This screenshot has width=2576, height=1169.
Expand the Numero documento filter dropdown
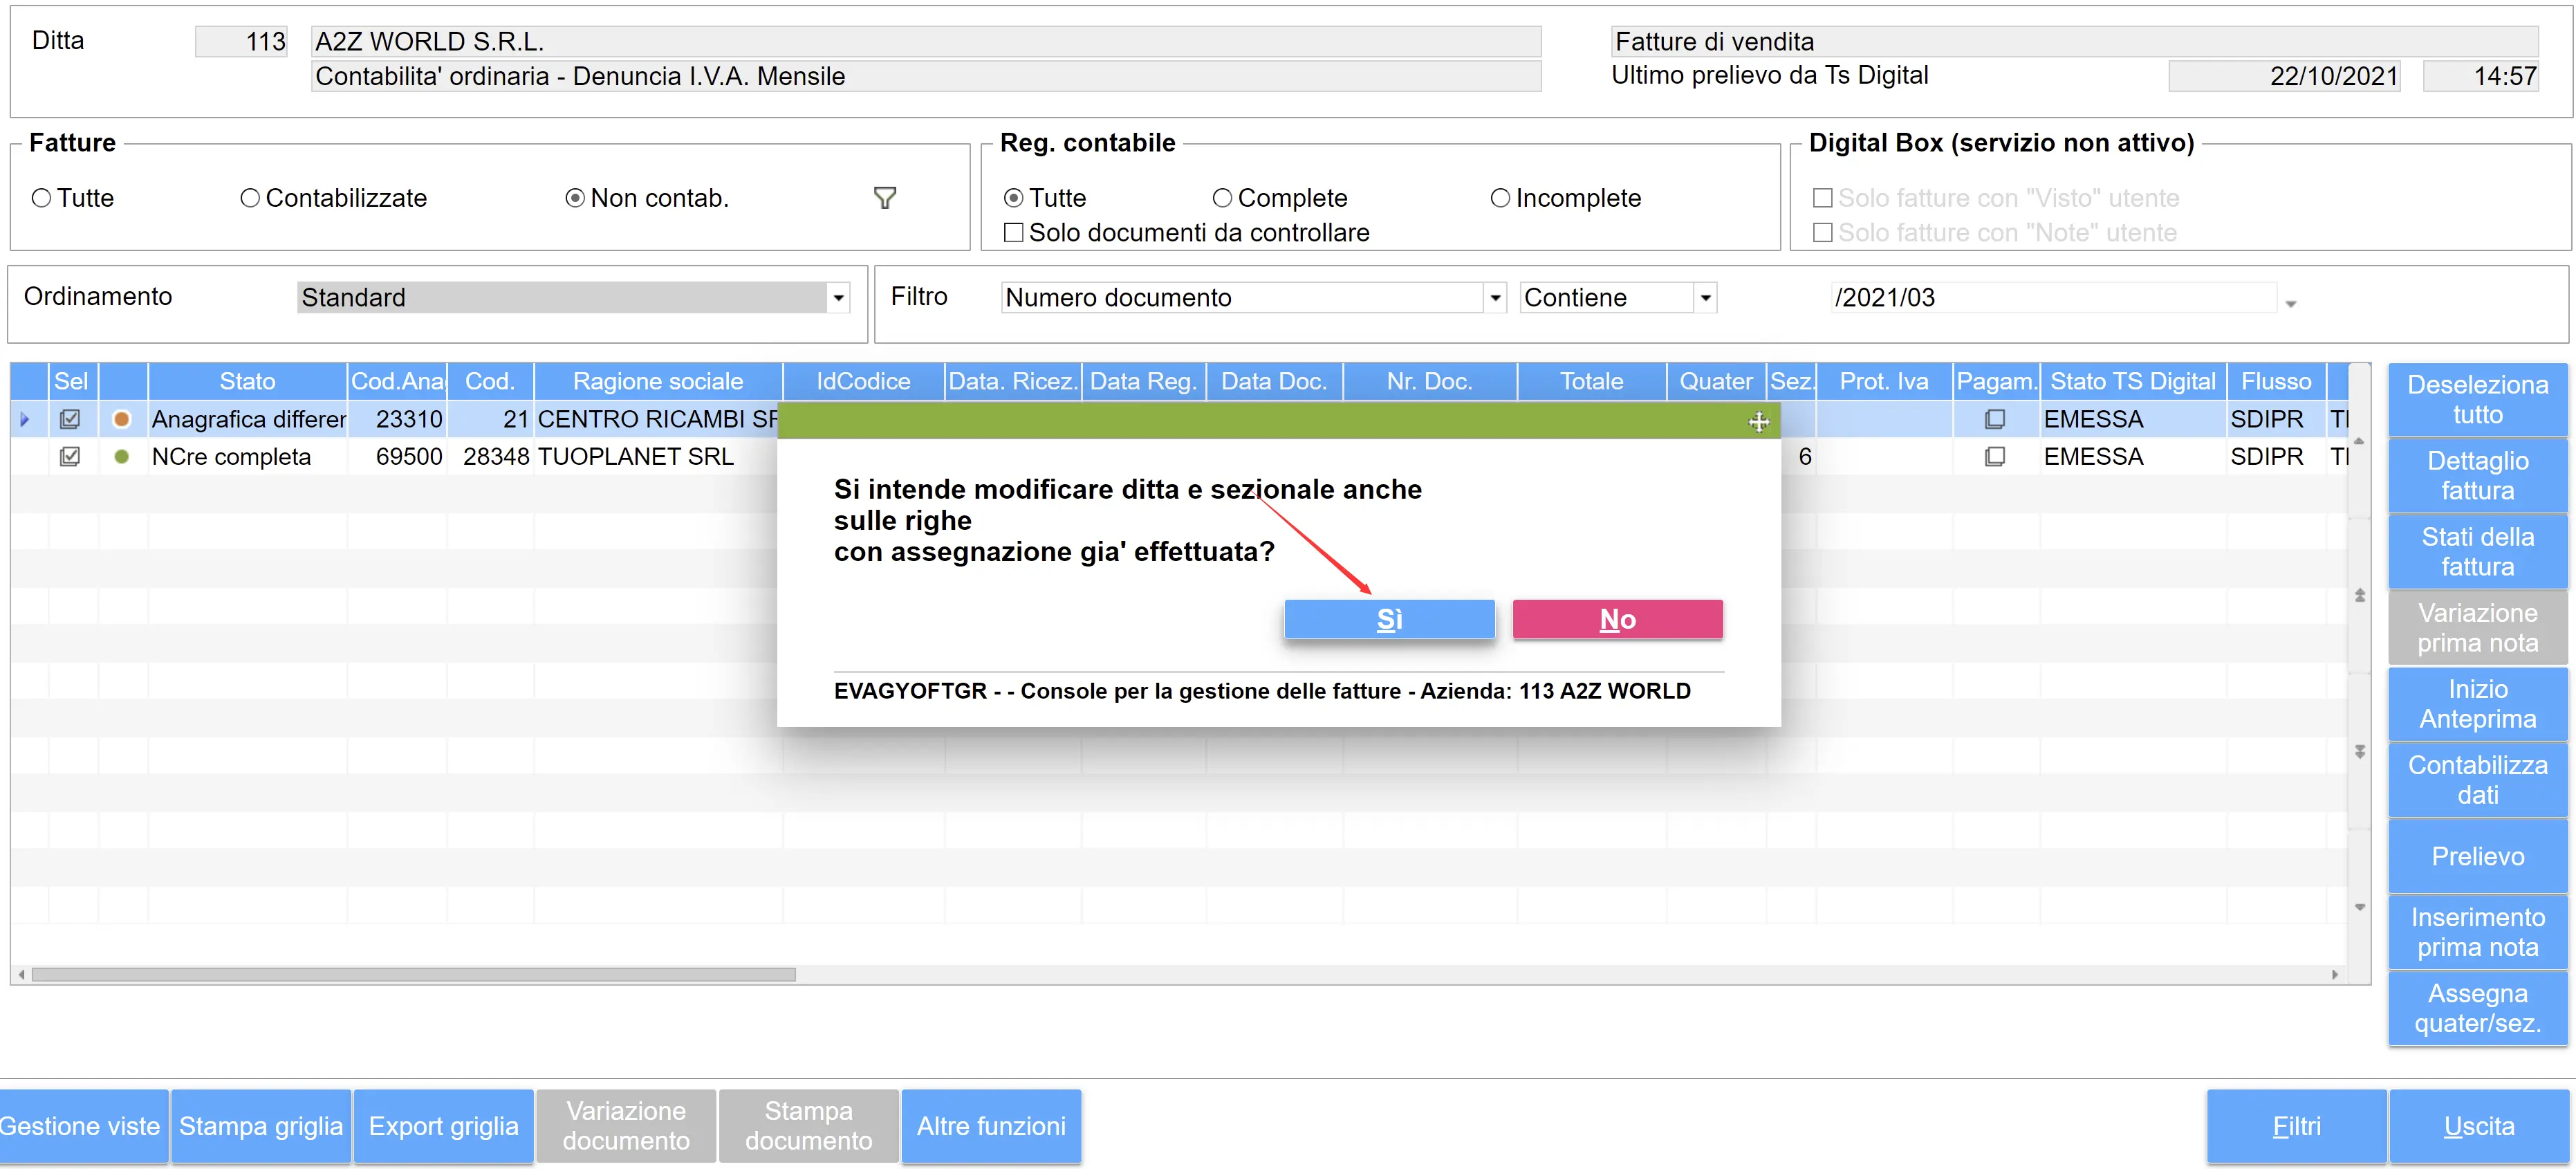[1494, 298]
